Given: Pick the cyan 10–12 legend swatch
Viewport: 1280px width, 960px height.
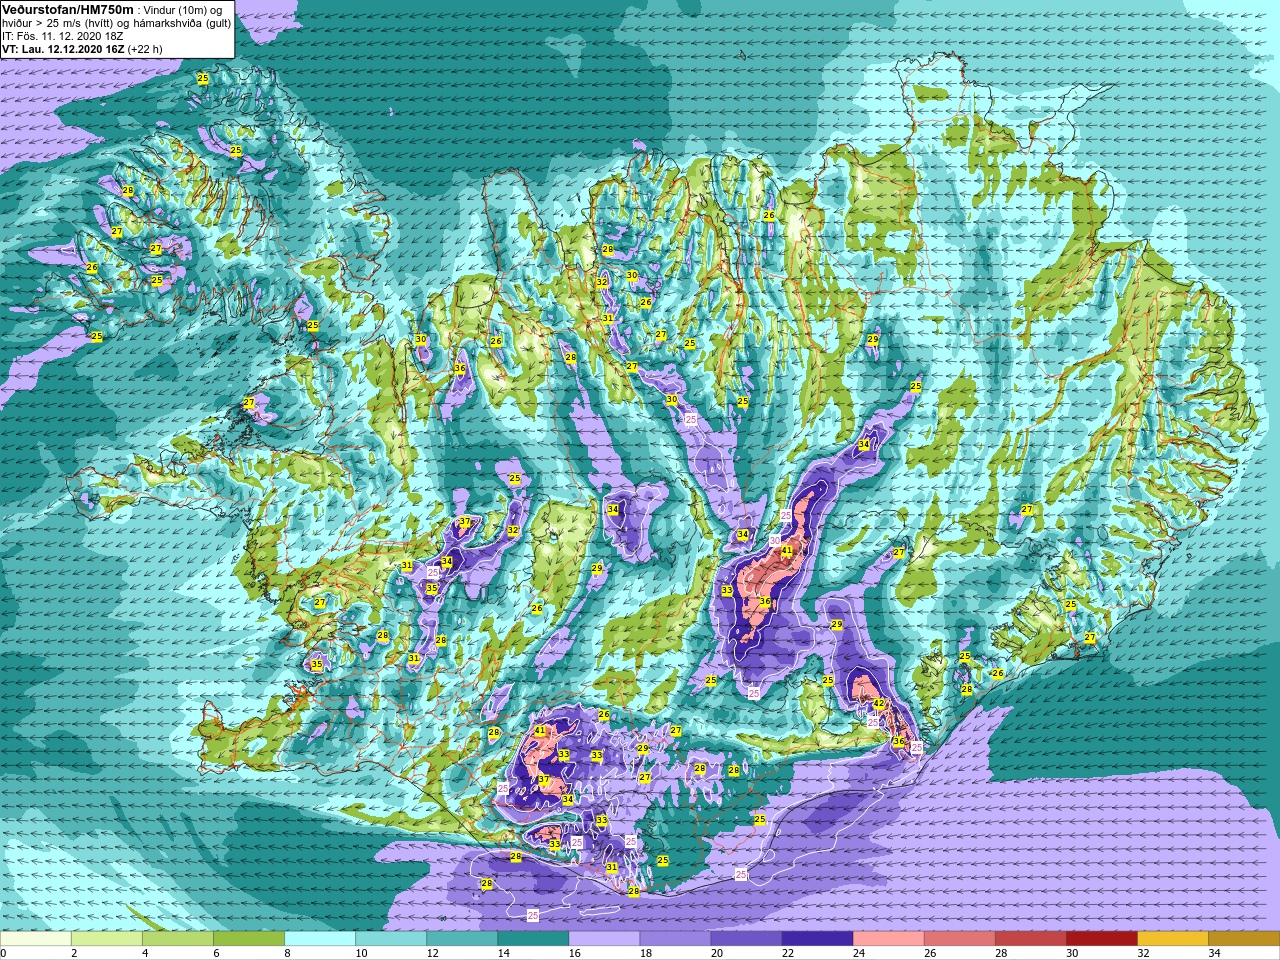Looking at the screenshot, I should [390, 939].
